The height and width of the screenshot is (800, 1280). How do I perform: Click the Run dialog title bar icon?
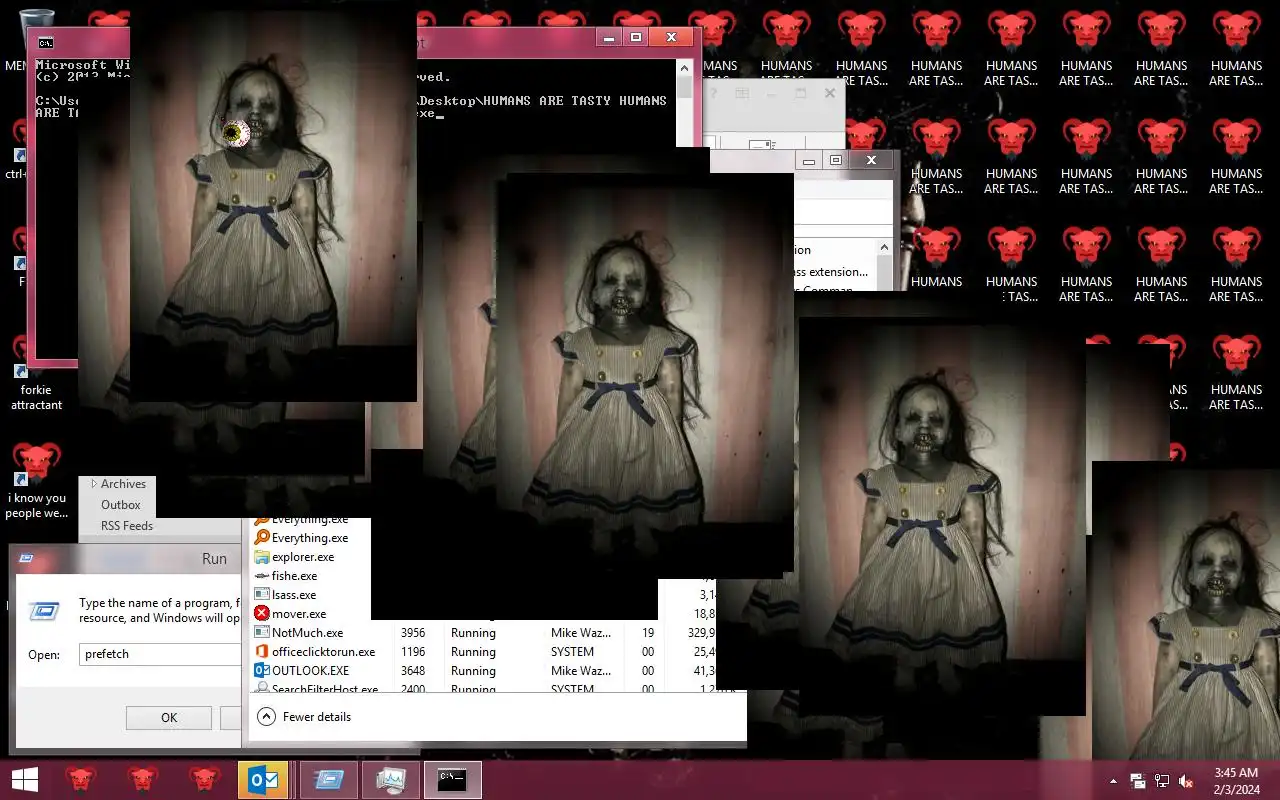[26, 559]
